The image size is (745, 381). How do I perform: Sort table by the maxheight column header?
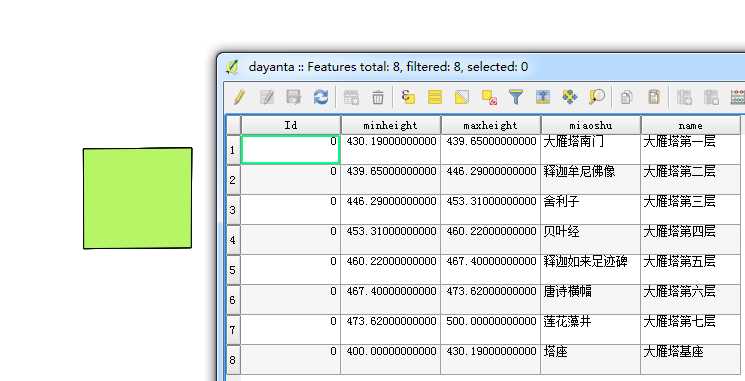point(491,125)
